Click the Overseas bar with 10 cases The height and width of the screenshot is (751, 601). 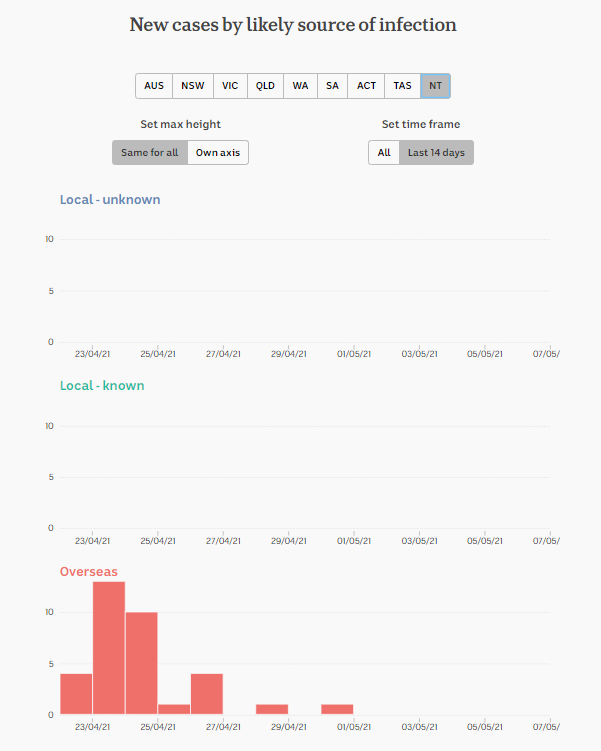pyautogui.click(x=142, y=663)
